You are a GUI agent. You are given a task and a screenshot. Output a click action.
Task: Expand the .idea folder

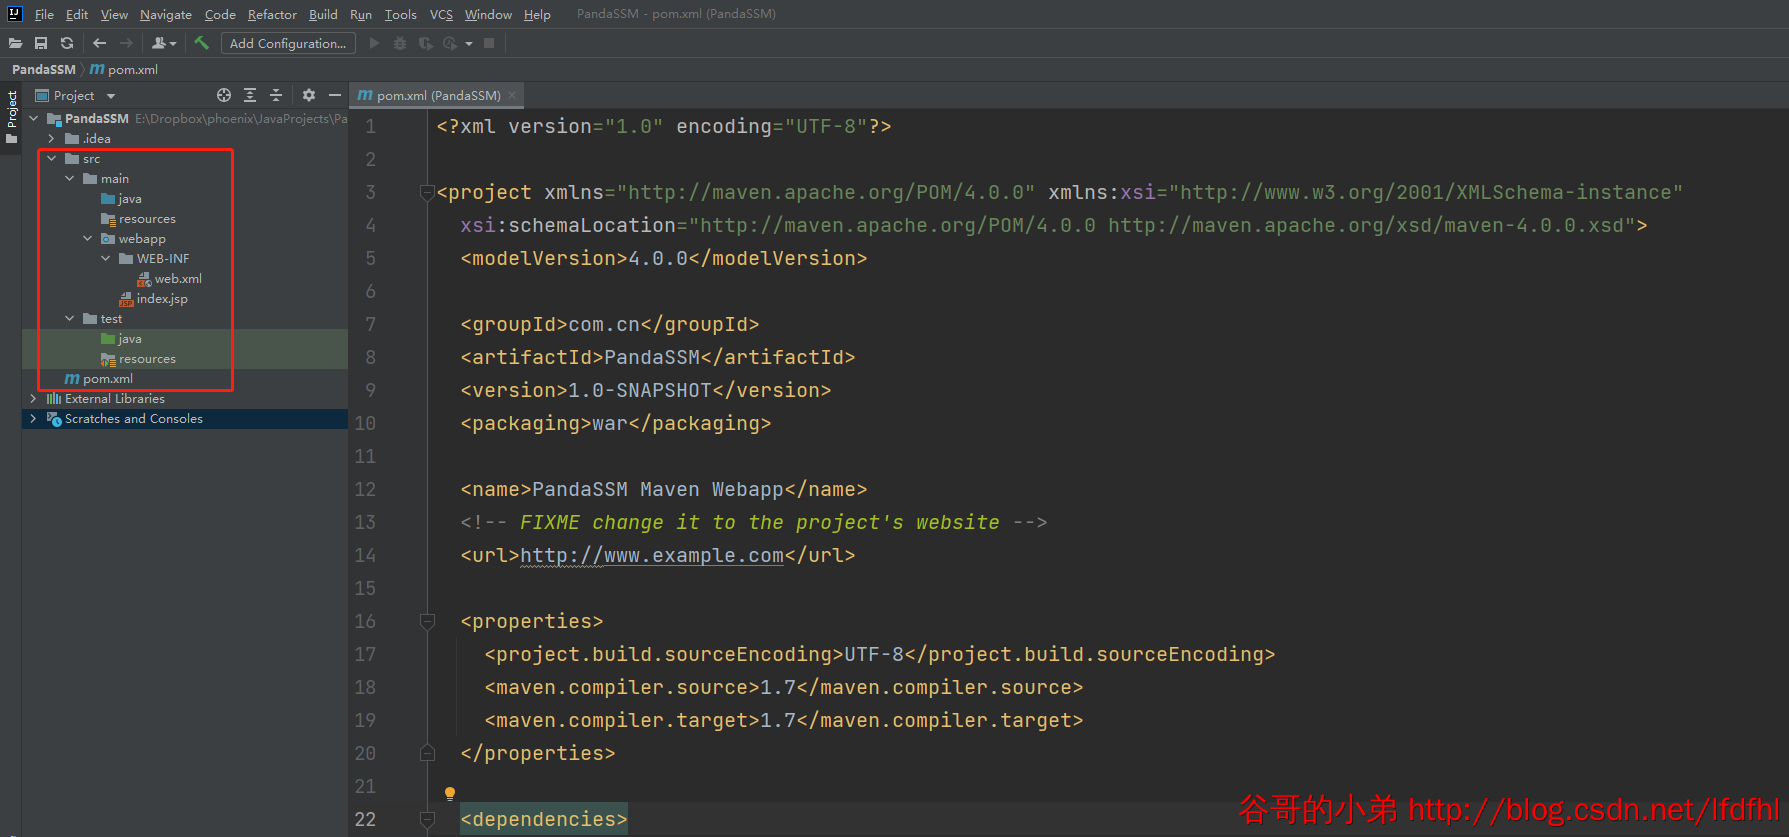click(51, 138)
